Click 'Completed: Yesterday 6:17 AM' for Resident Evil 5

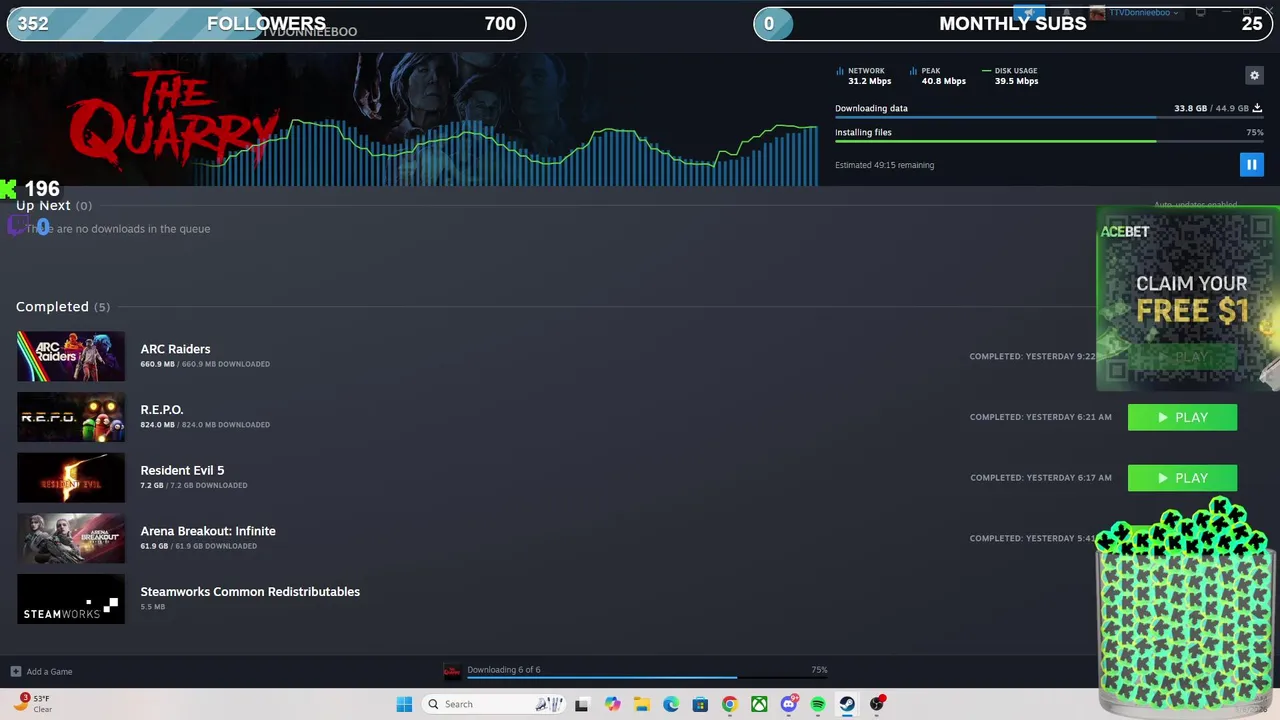tap(1040, 478)
